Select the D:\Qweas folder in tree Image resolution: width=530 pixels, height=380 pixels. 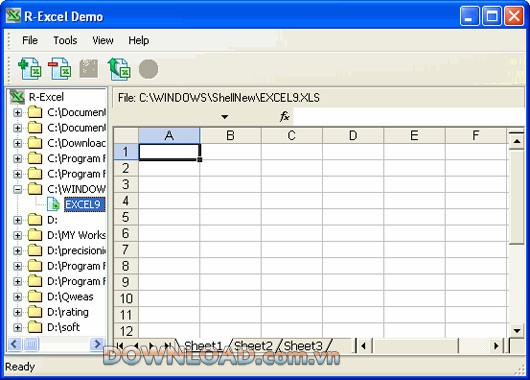[x=70, y=297]
